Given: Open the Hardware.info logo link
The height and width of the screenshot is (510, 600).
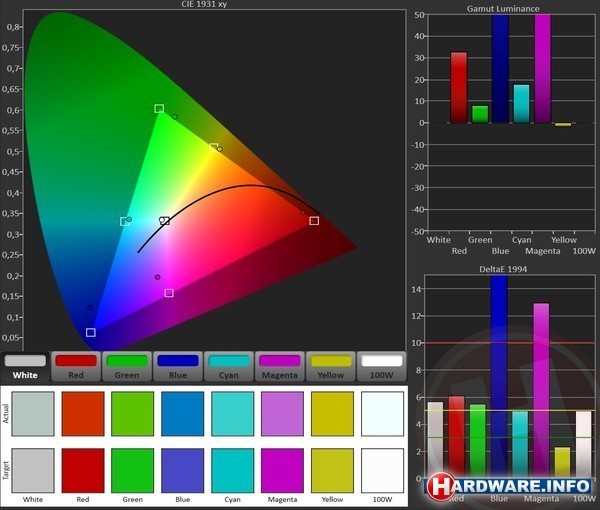Looking at the screenshot, I should [510, 487].
